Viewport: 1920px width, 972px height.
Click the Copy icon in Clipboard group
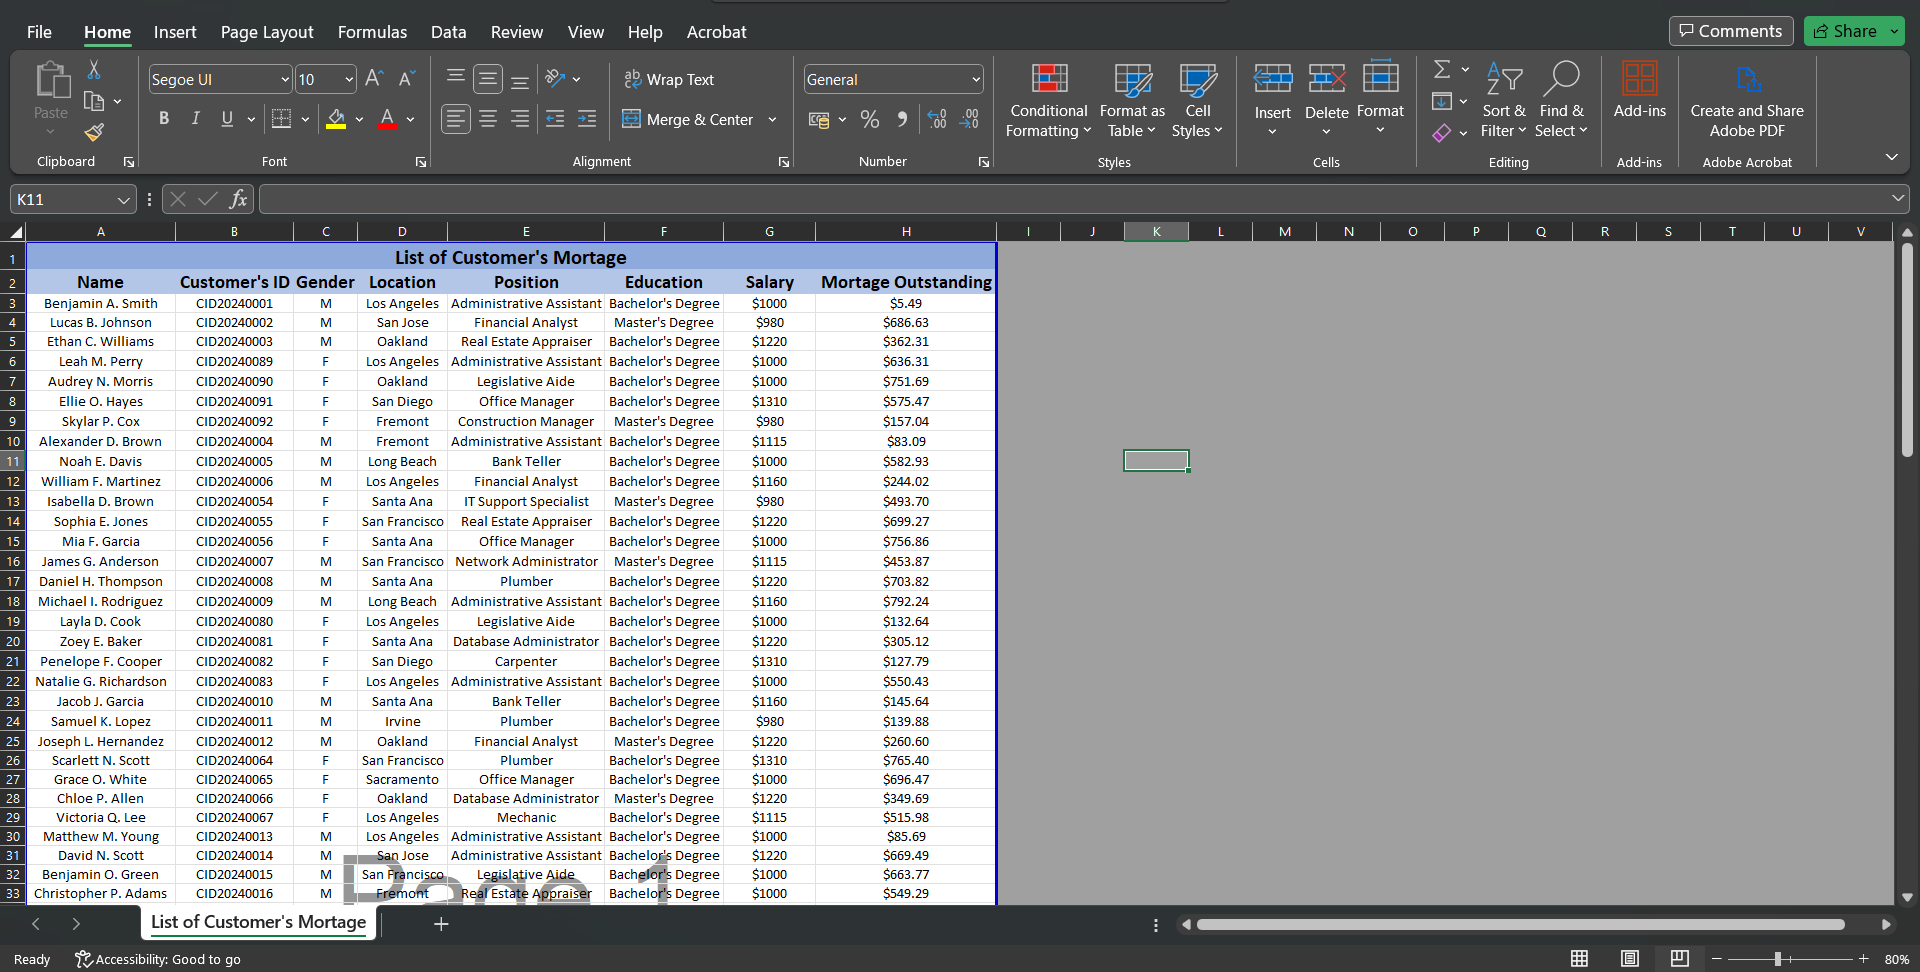[x=94, y=101]
